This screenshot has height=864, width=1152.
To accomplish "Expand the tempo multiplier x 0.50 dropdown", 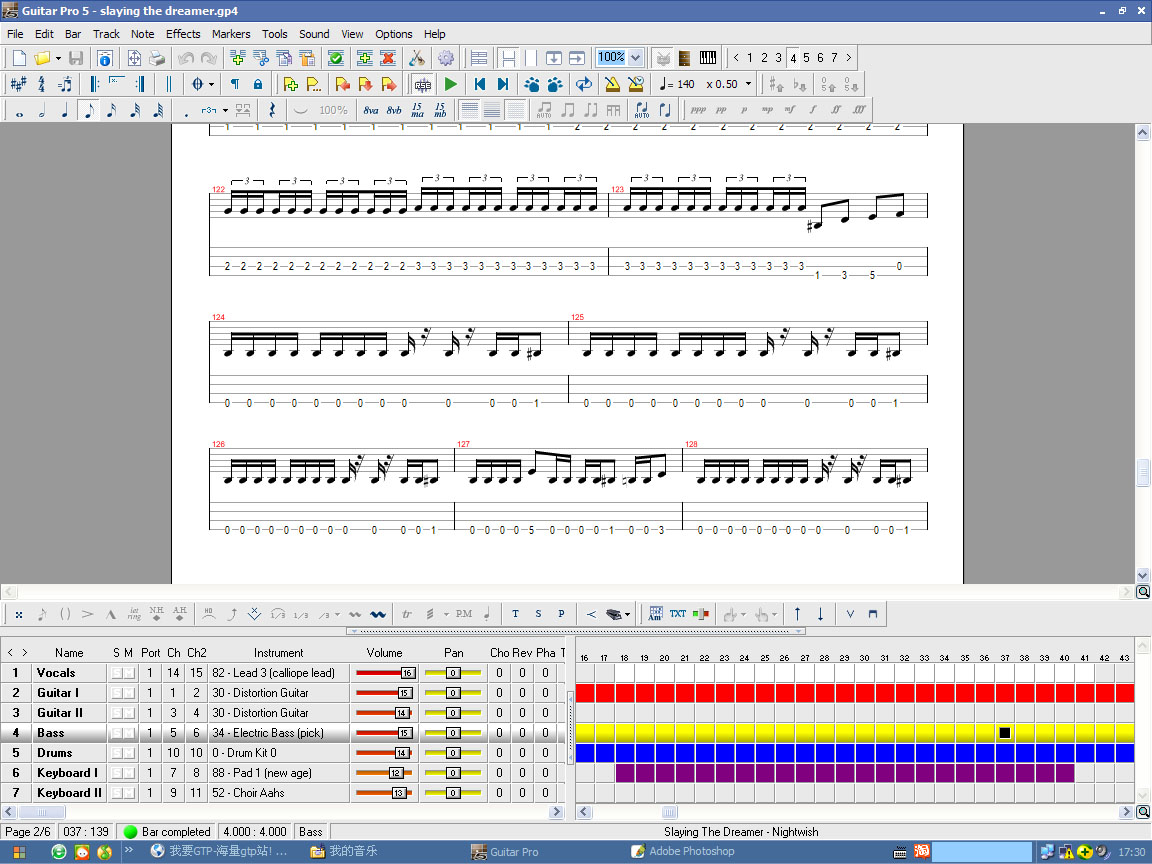I will pyautogui.click(x=748, y=84).
